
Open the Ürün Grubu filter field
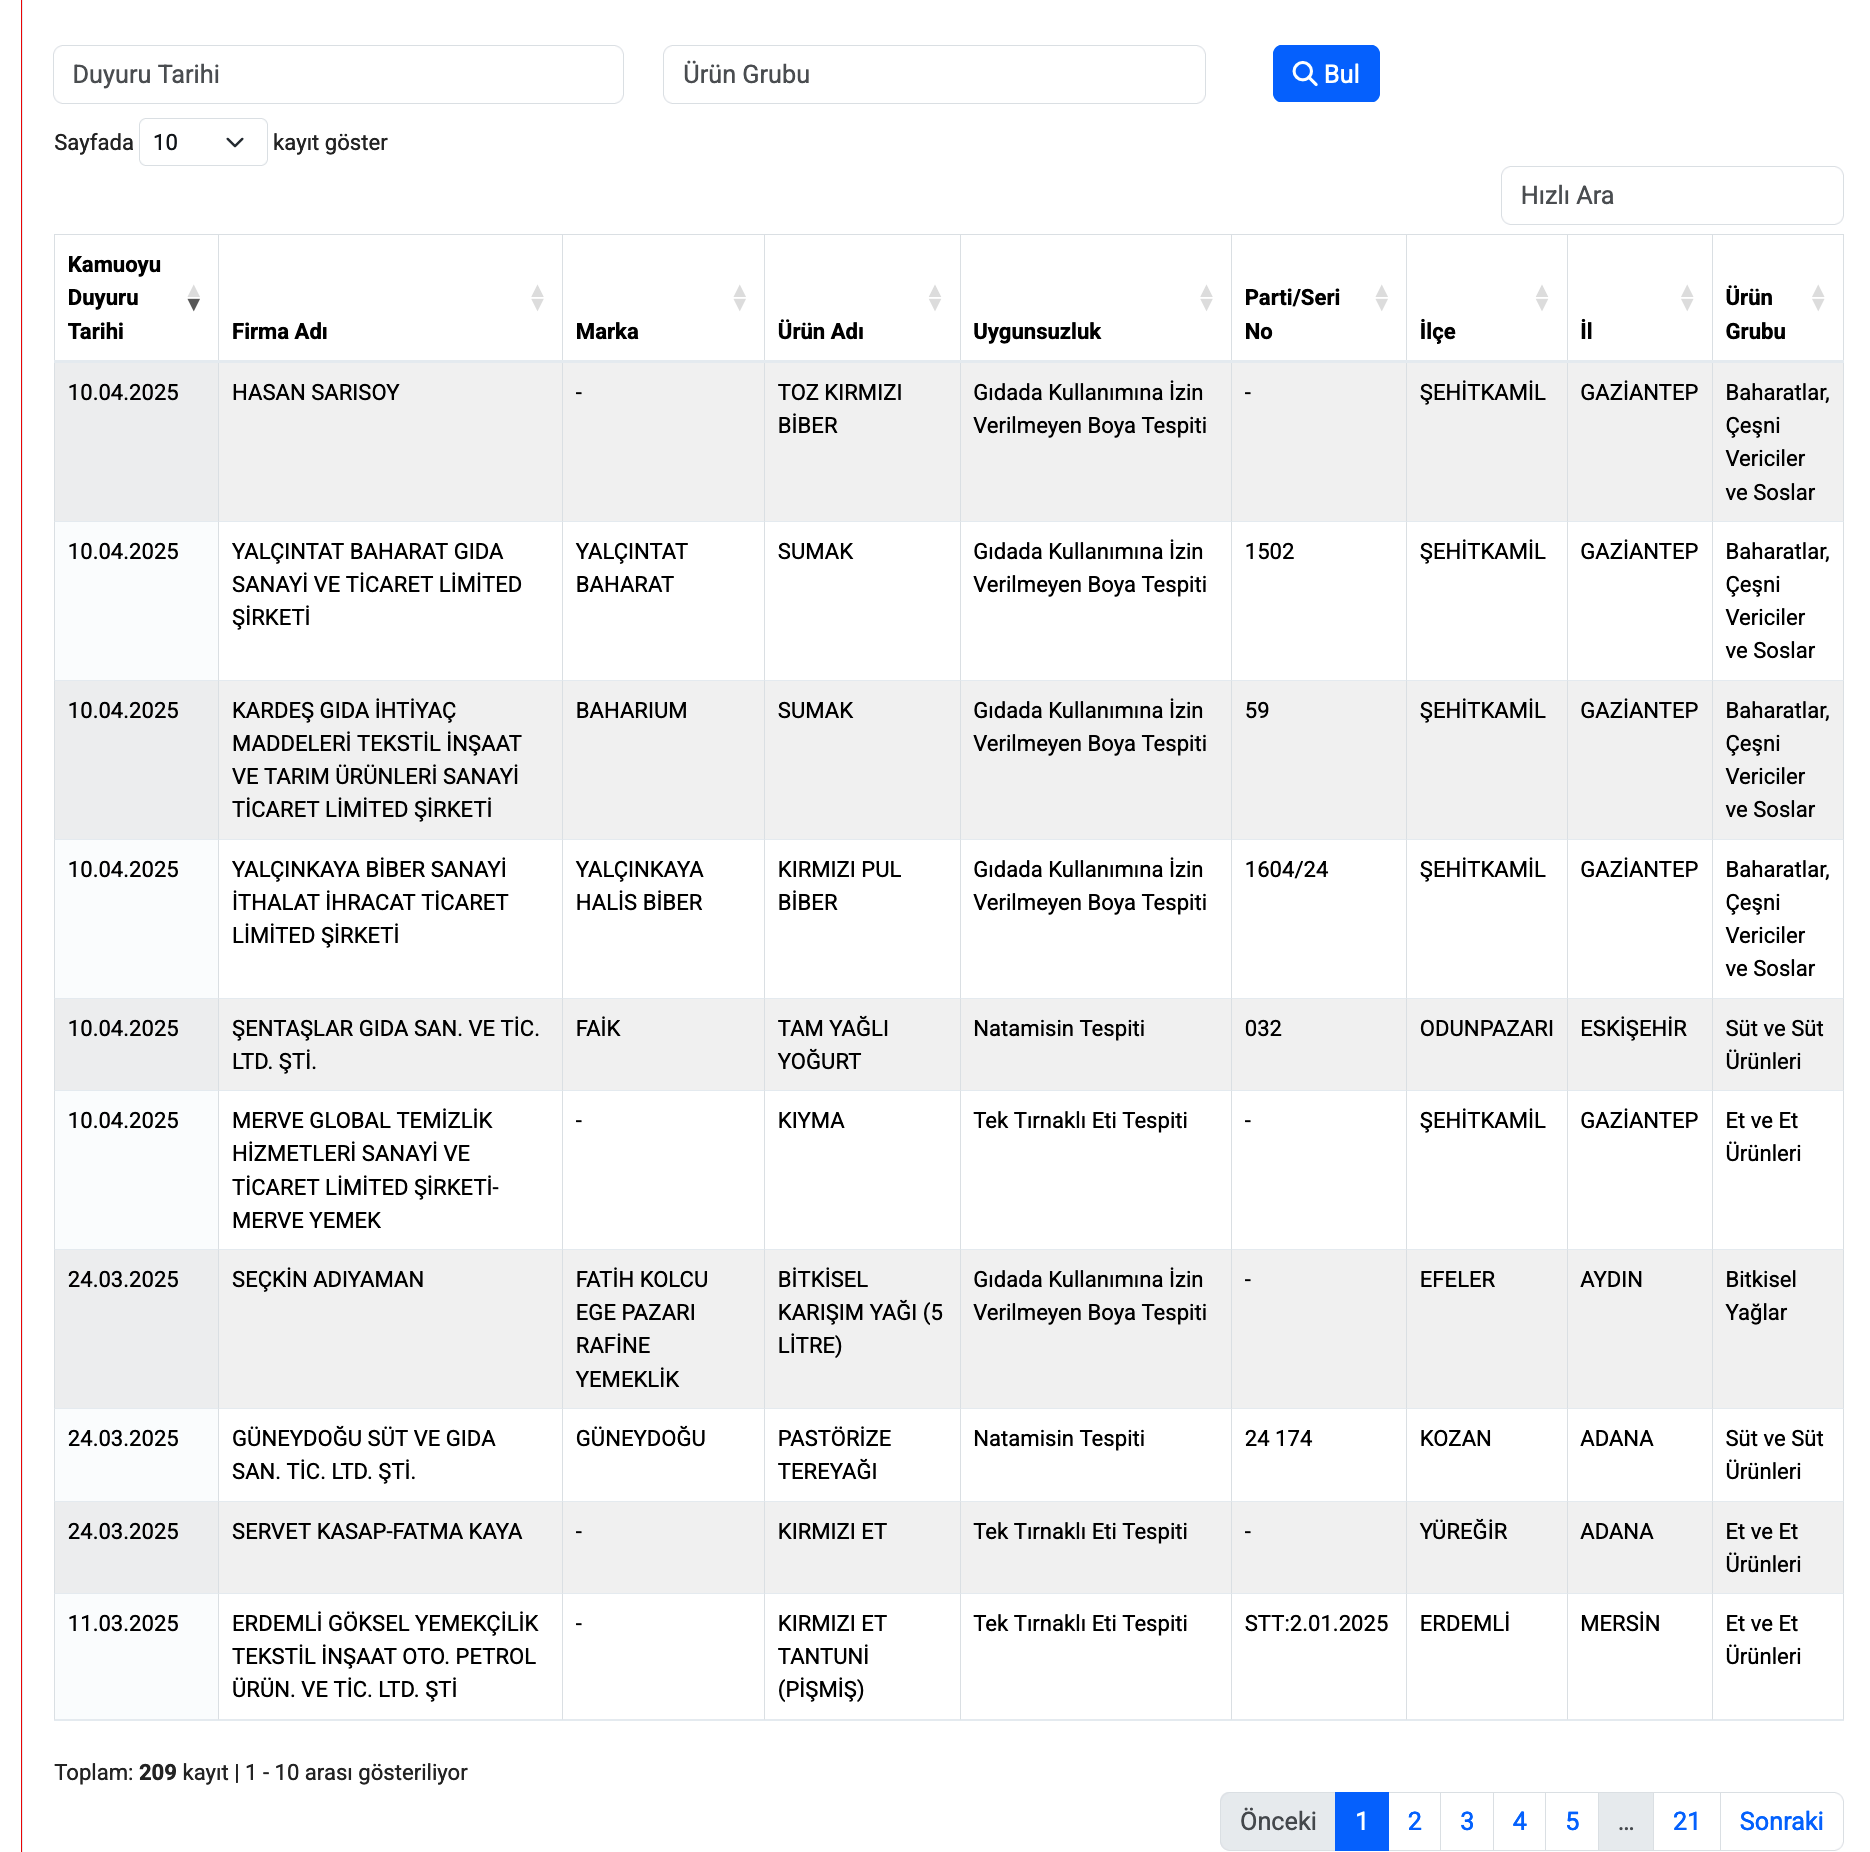pyautogui.click(x=933, y=74)
